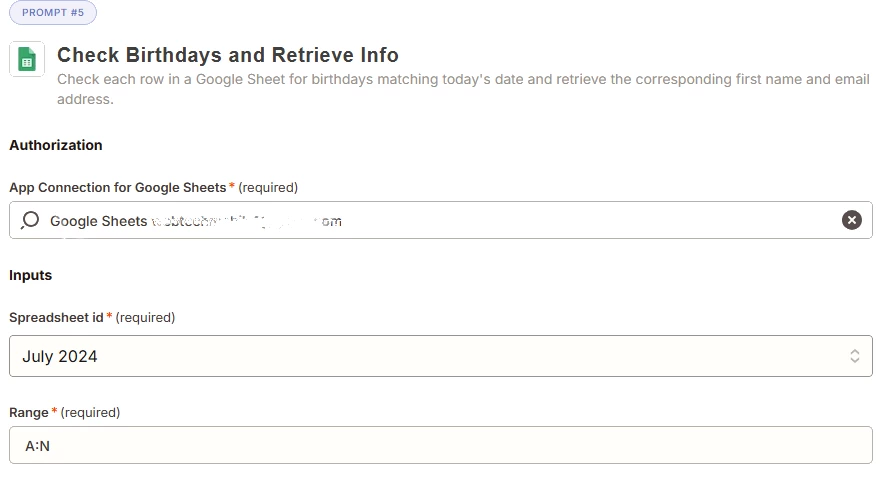Click the prompt description text below the title

[463, 89]
